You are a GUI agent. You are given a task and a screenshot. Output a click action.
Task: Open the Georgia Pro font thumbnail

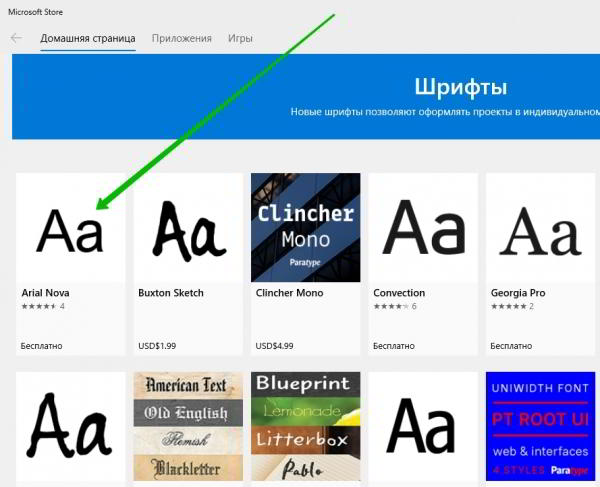pyautogui.click(x=540, y=228)
